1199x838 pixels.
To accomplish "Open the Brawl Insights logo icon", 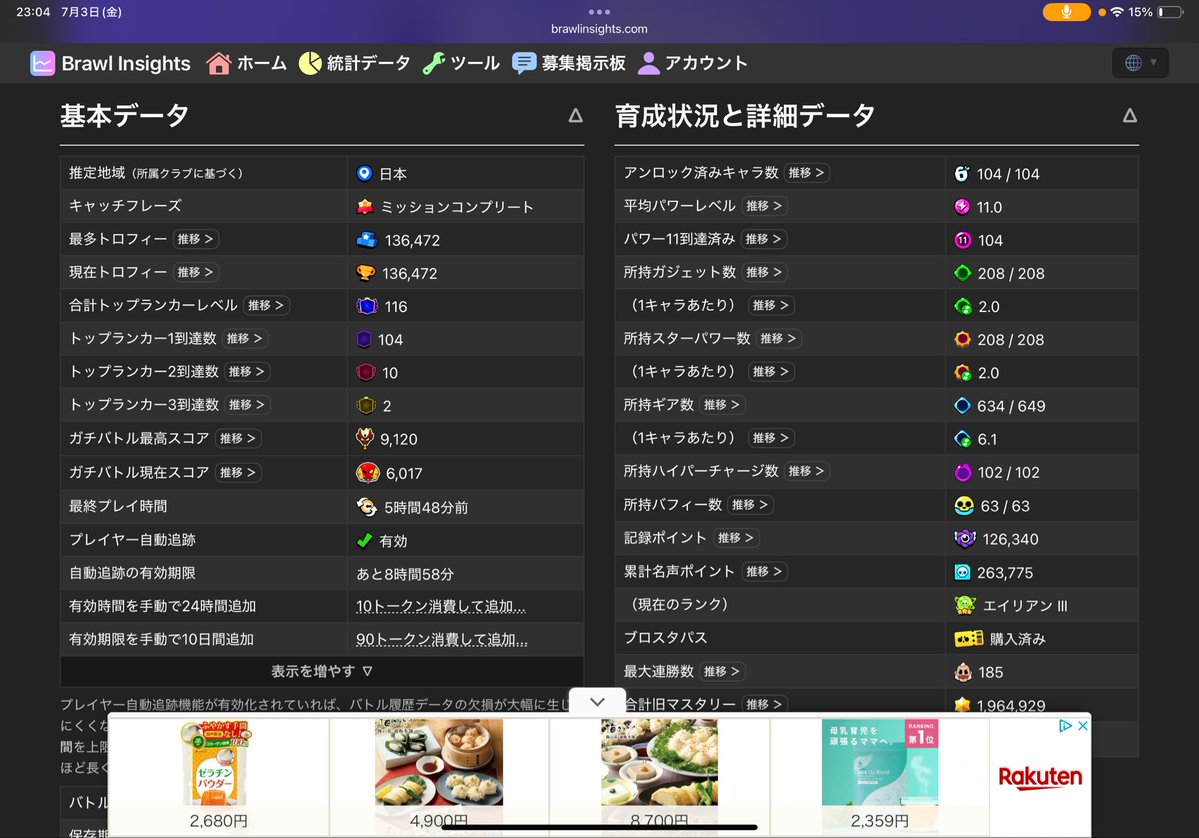I will [42, 63].
